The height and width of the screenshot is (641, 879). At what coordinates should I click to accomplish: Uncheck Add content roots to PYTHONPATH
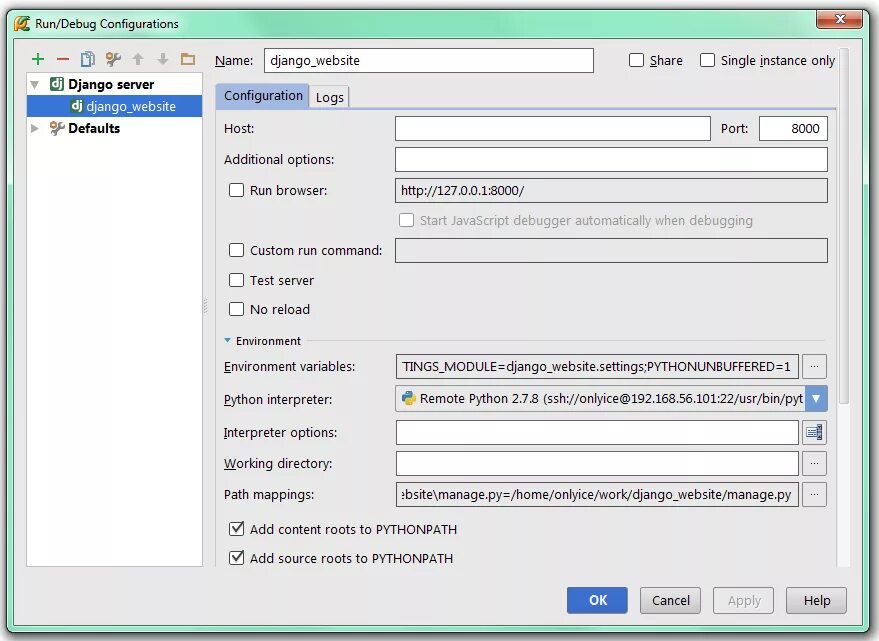coord(237,529)
